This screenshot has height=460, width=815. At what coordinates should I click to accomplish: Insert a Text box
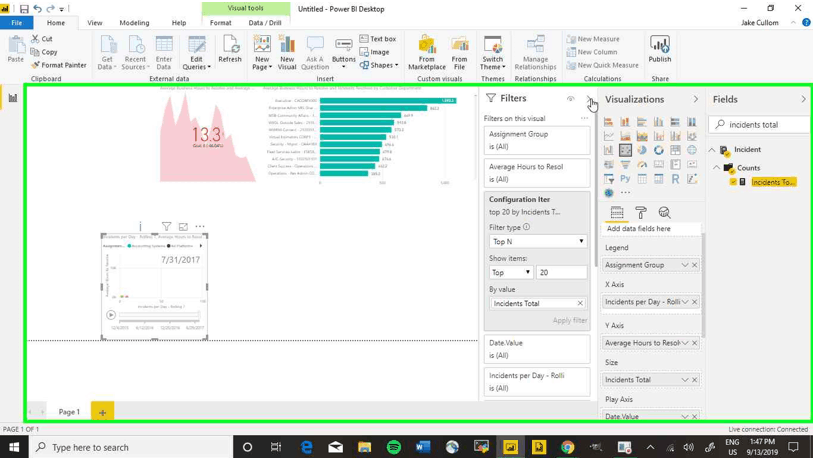tap(378, 39)
